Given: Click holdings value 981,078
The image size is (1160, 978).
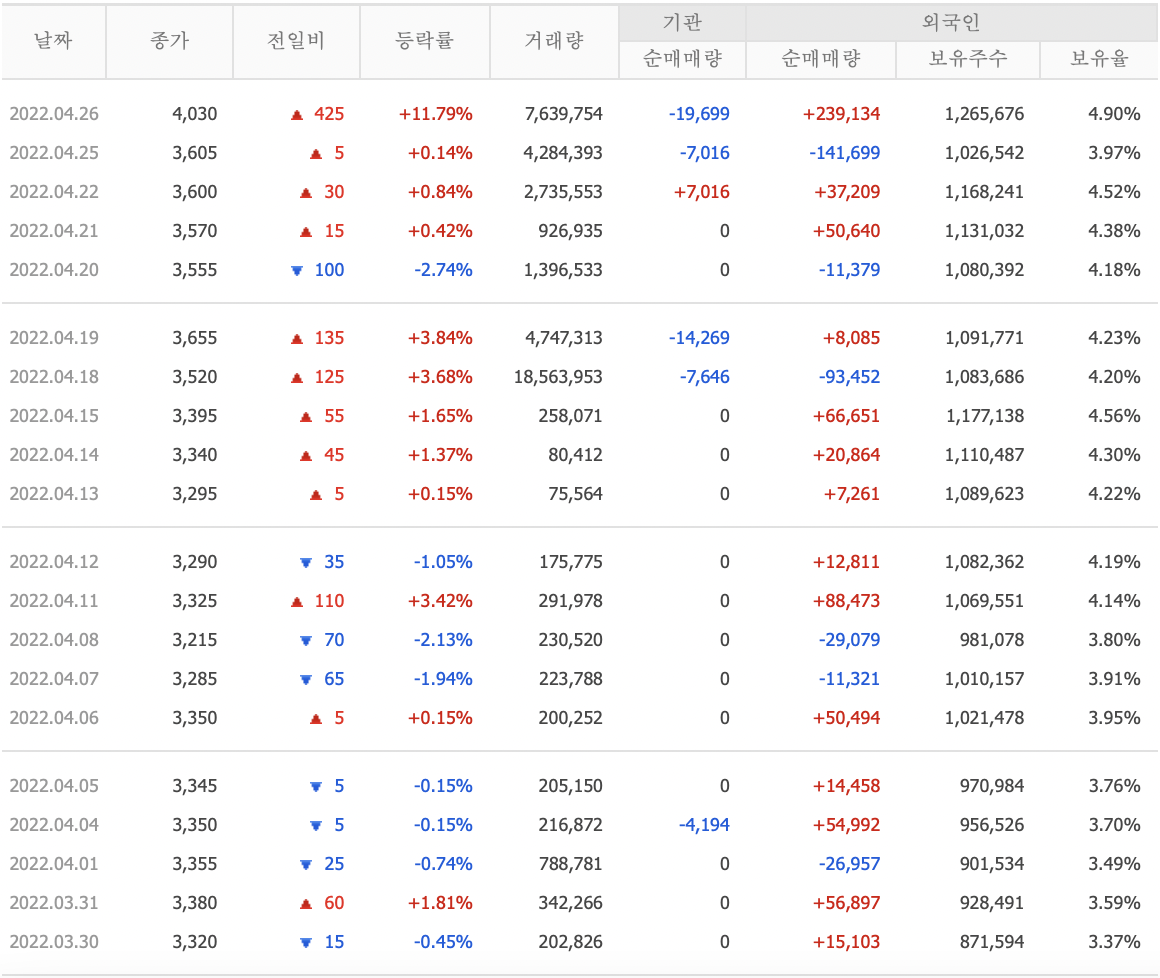Looking at the screenshot, I should (992, 640).
